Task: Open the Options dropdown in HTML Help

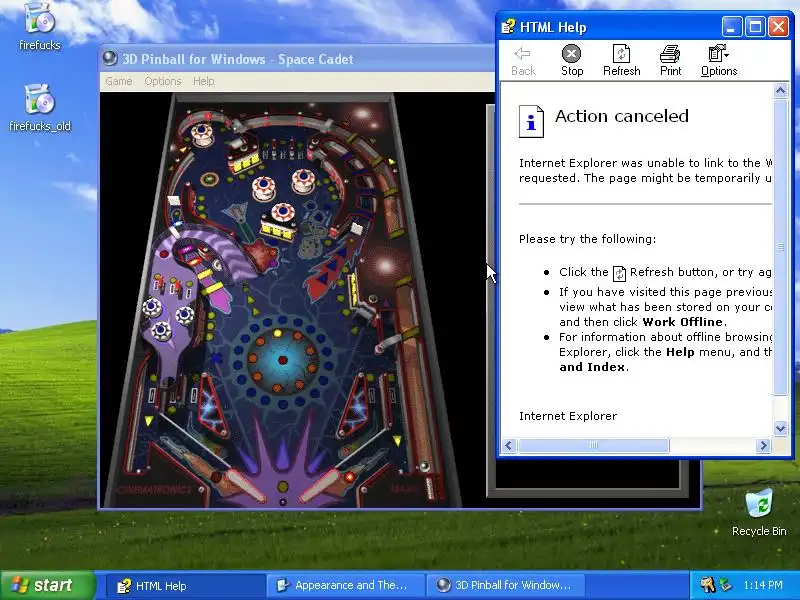Action: tap(719, 61)
